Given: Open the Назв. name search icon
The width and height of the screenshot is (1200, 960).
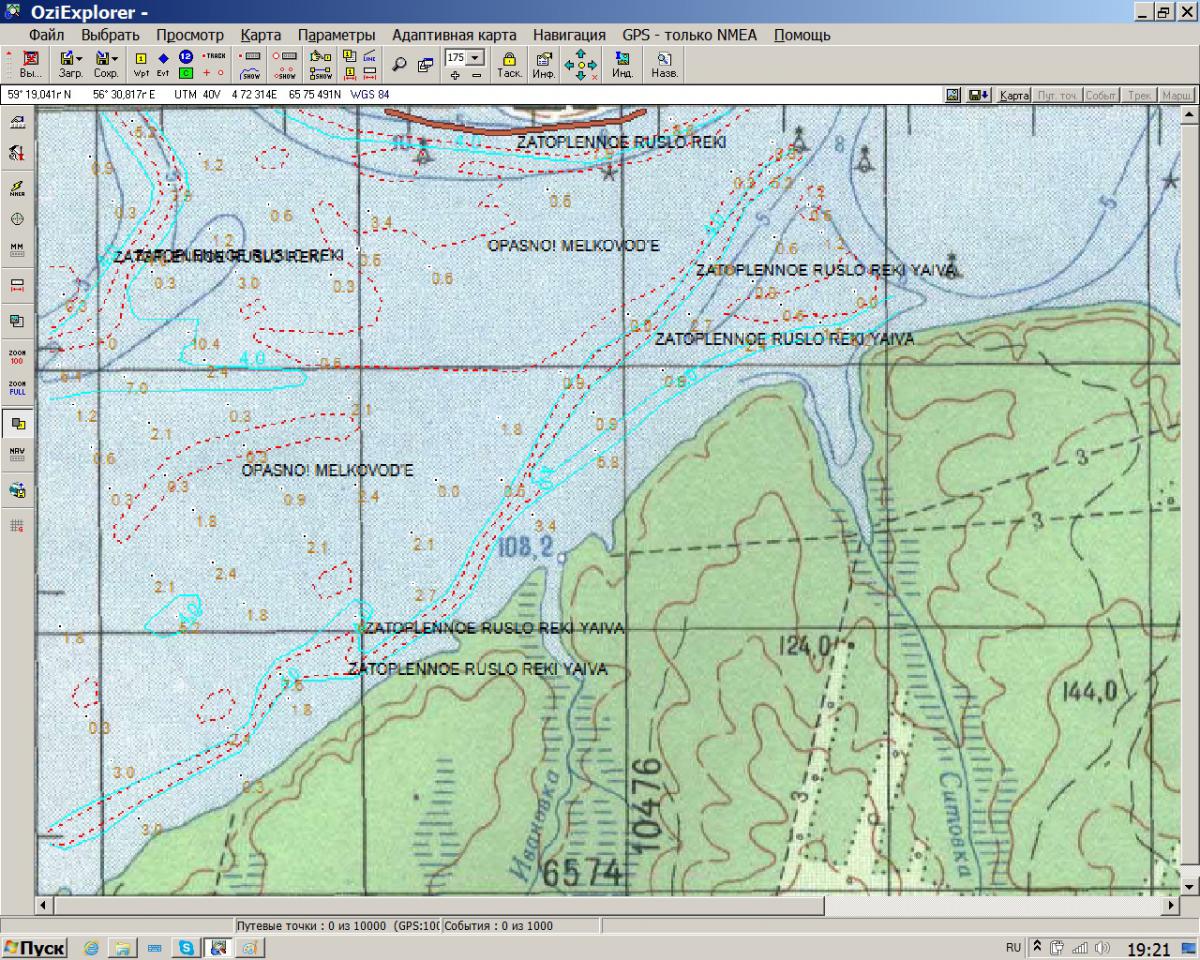Looking at the screenshot, I should tap(664, 64).
